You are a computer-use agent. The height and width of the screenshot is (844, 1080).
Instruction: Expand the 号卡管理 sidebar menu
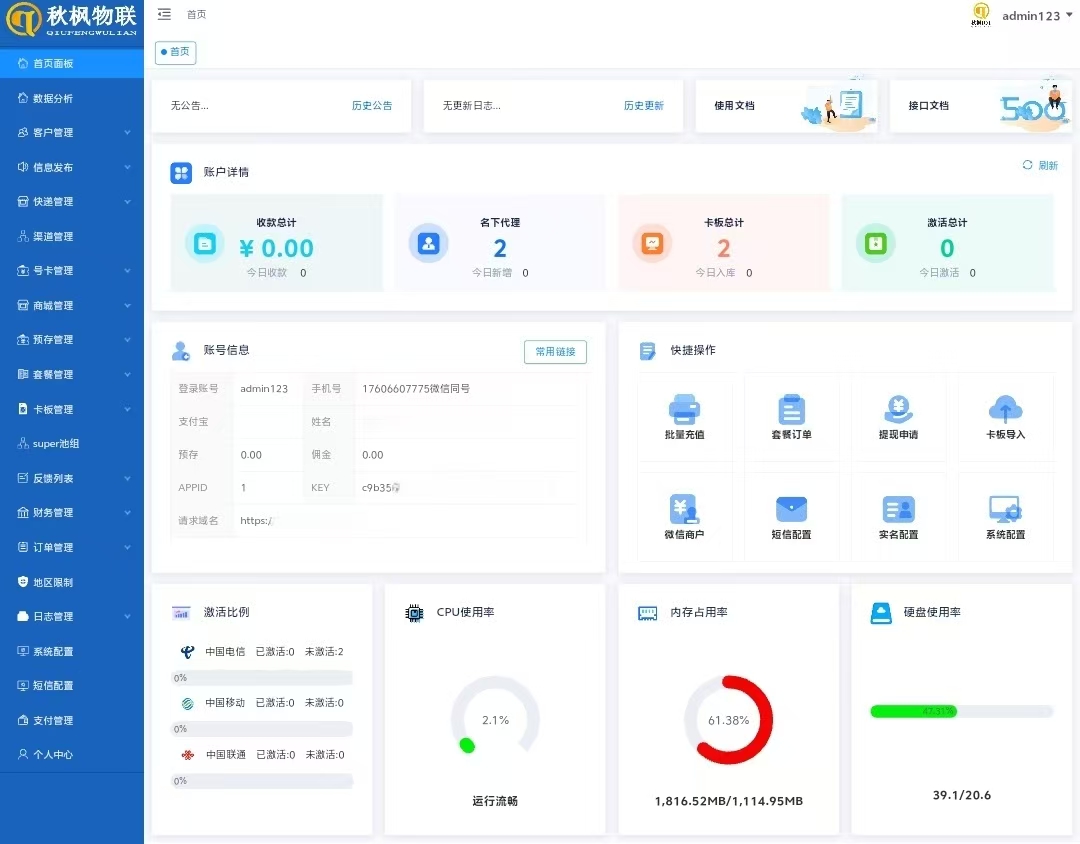tap(72, 271)
